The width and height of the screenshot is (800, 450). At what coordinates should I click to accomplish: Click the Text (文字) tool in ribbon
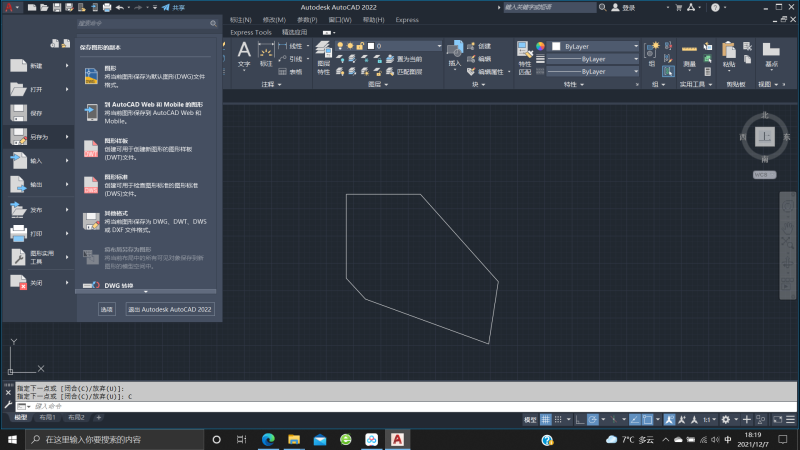click(x=244, y=53)
